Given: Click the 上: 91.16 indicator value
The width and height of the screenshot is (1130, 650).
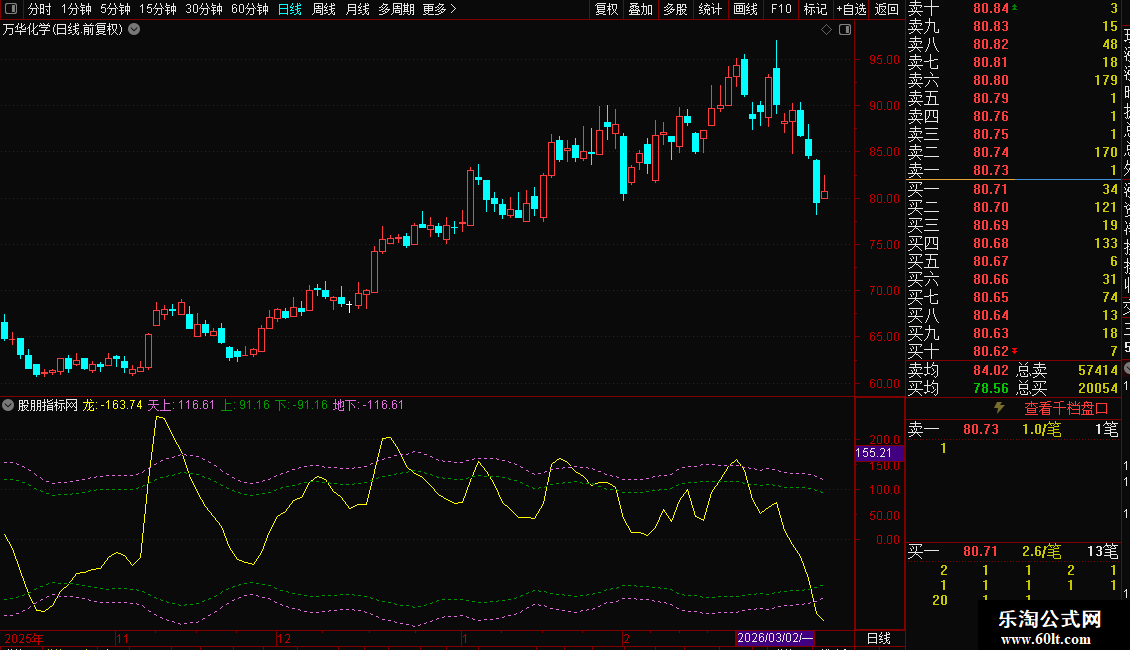Looking at the screenshot, I should pyautogui.click(x=245, y=405).
